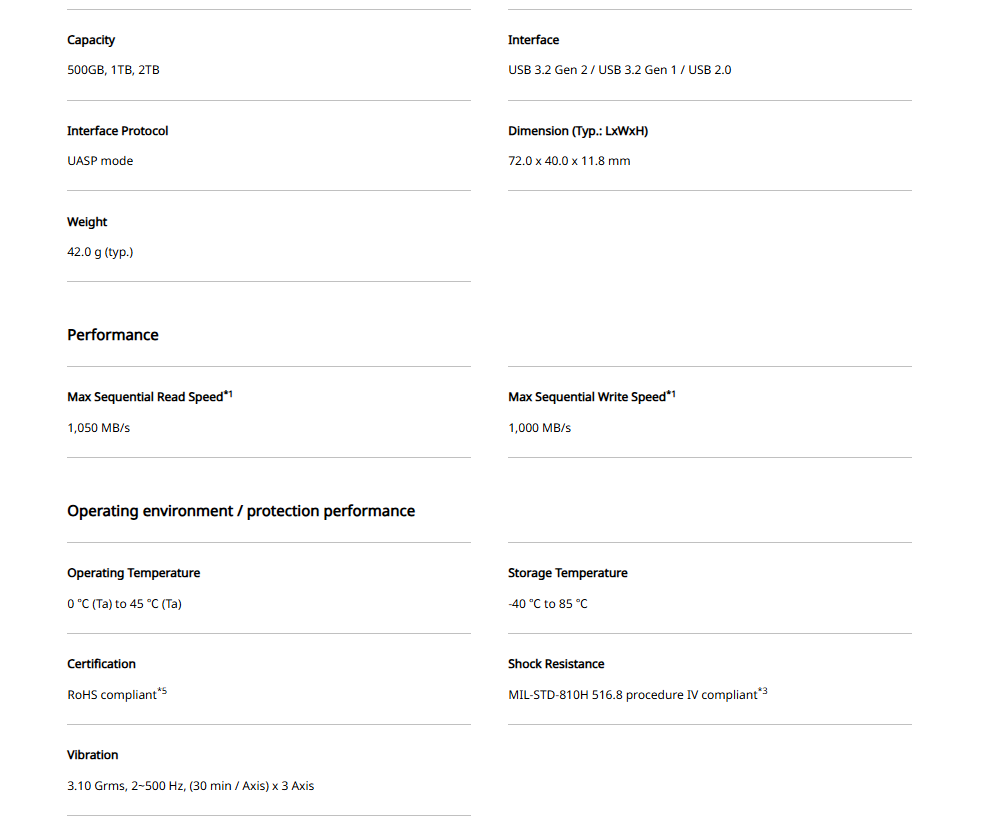The width and height of the screenshot is (1006, 816).
Task: Open footnote *3 after MIL-STD-810H compliant text
Action: [x=762, y=691]
